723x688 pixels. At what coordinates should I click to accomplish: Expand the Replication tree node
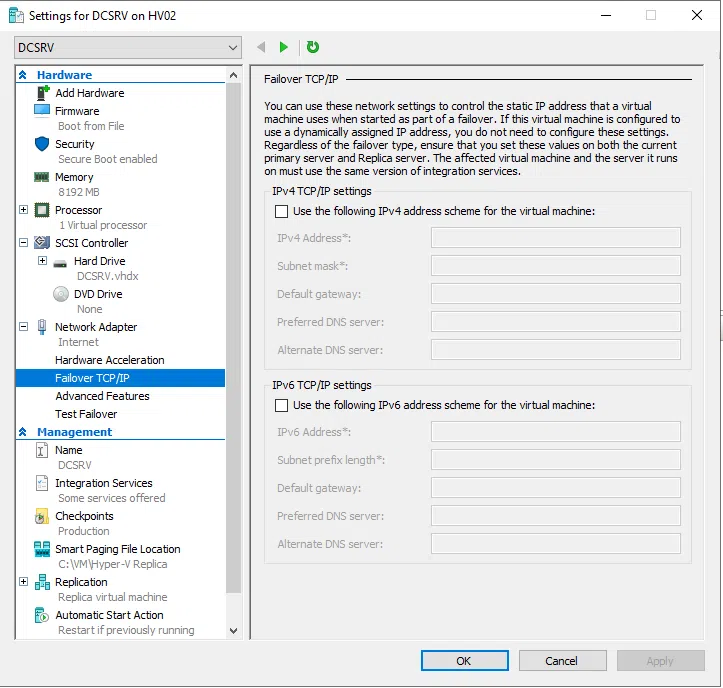click(23, 582)
